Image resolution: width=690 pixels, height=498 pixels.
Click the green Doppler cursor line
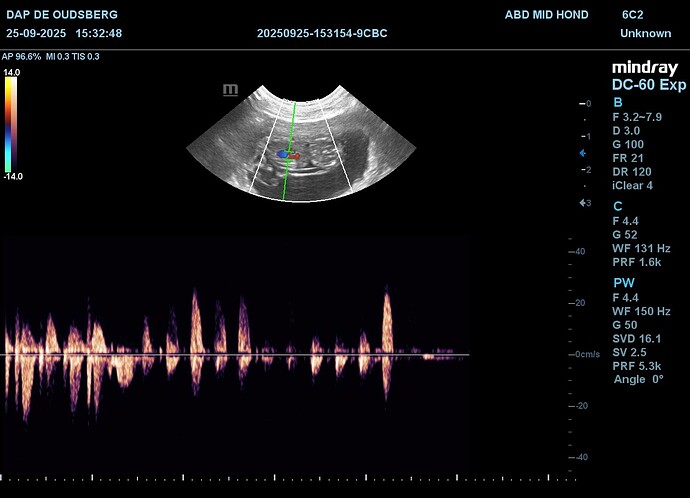click(289, 150)
